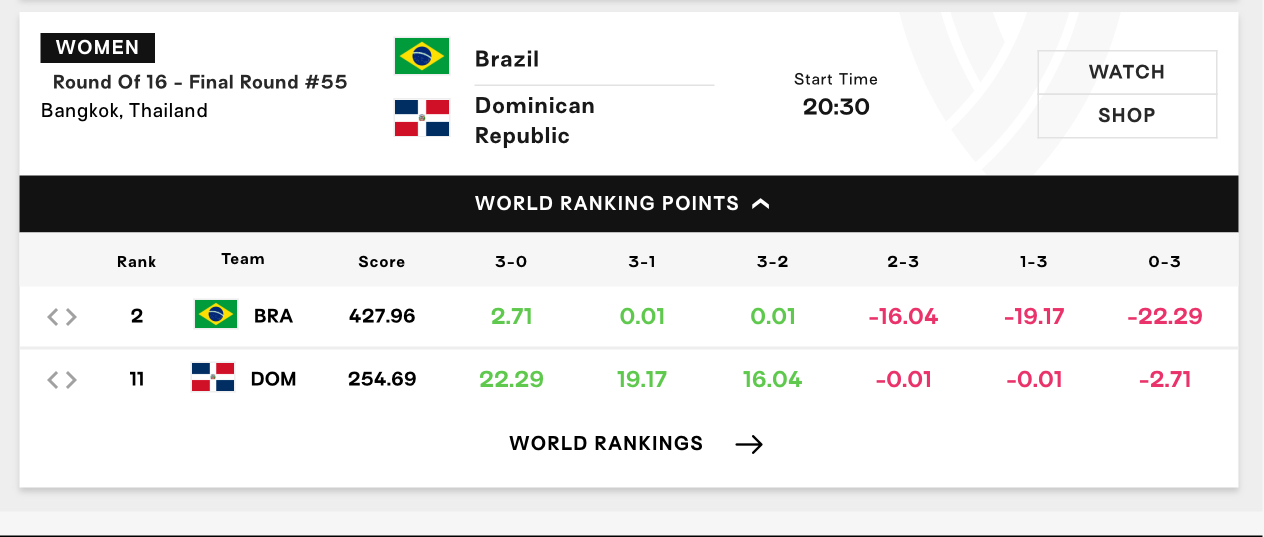1264x537 pixels.
Task: Click the Brazil flag in match header
Action: (422, 56)
